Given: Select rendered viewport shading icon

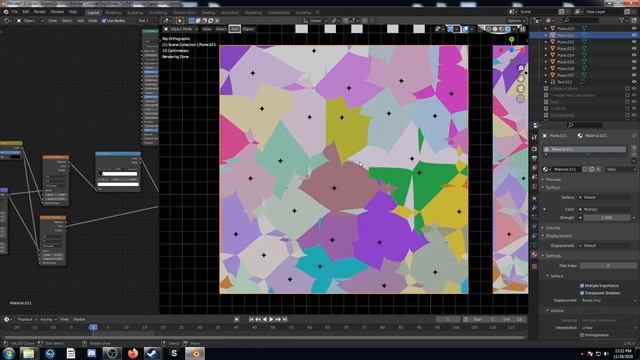Looking at the screenshot, I should pos(508,29).
